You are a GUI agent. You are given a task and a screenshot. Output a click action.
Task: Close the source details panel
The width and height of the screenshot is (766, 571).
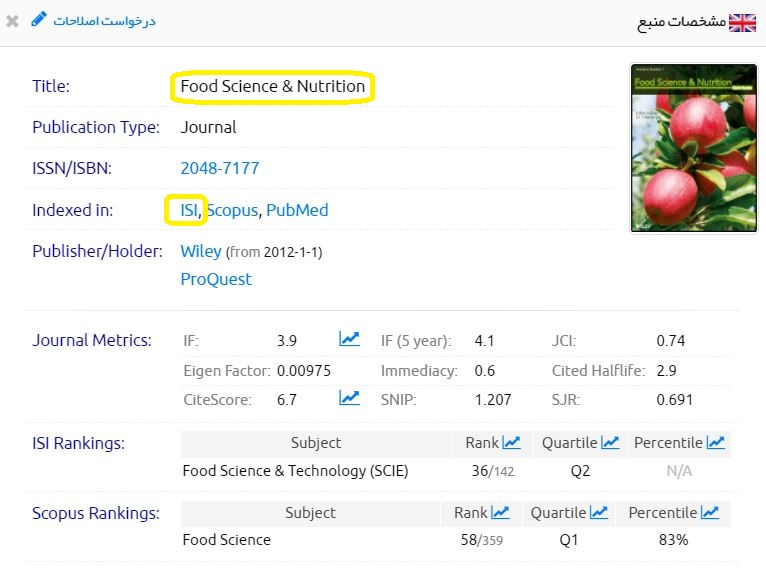12,21
